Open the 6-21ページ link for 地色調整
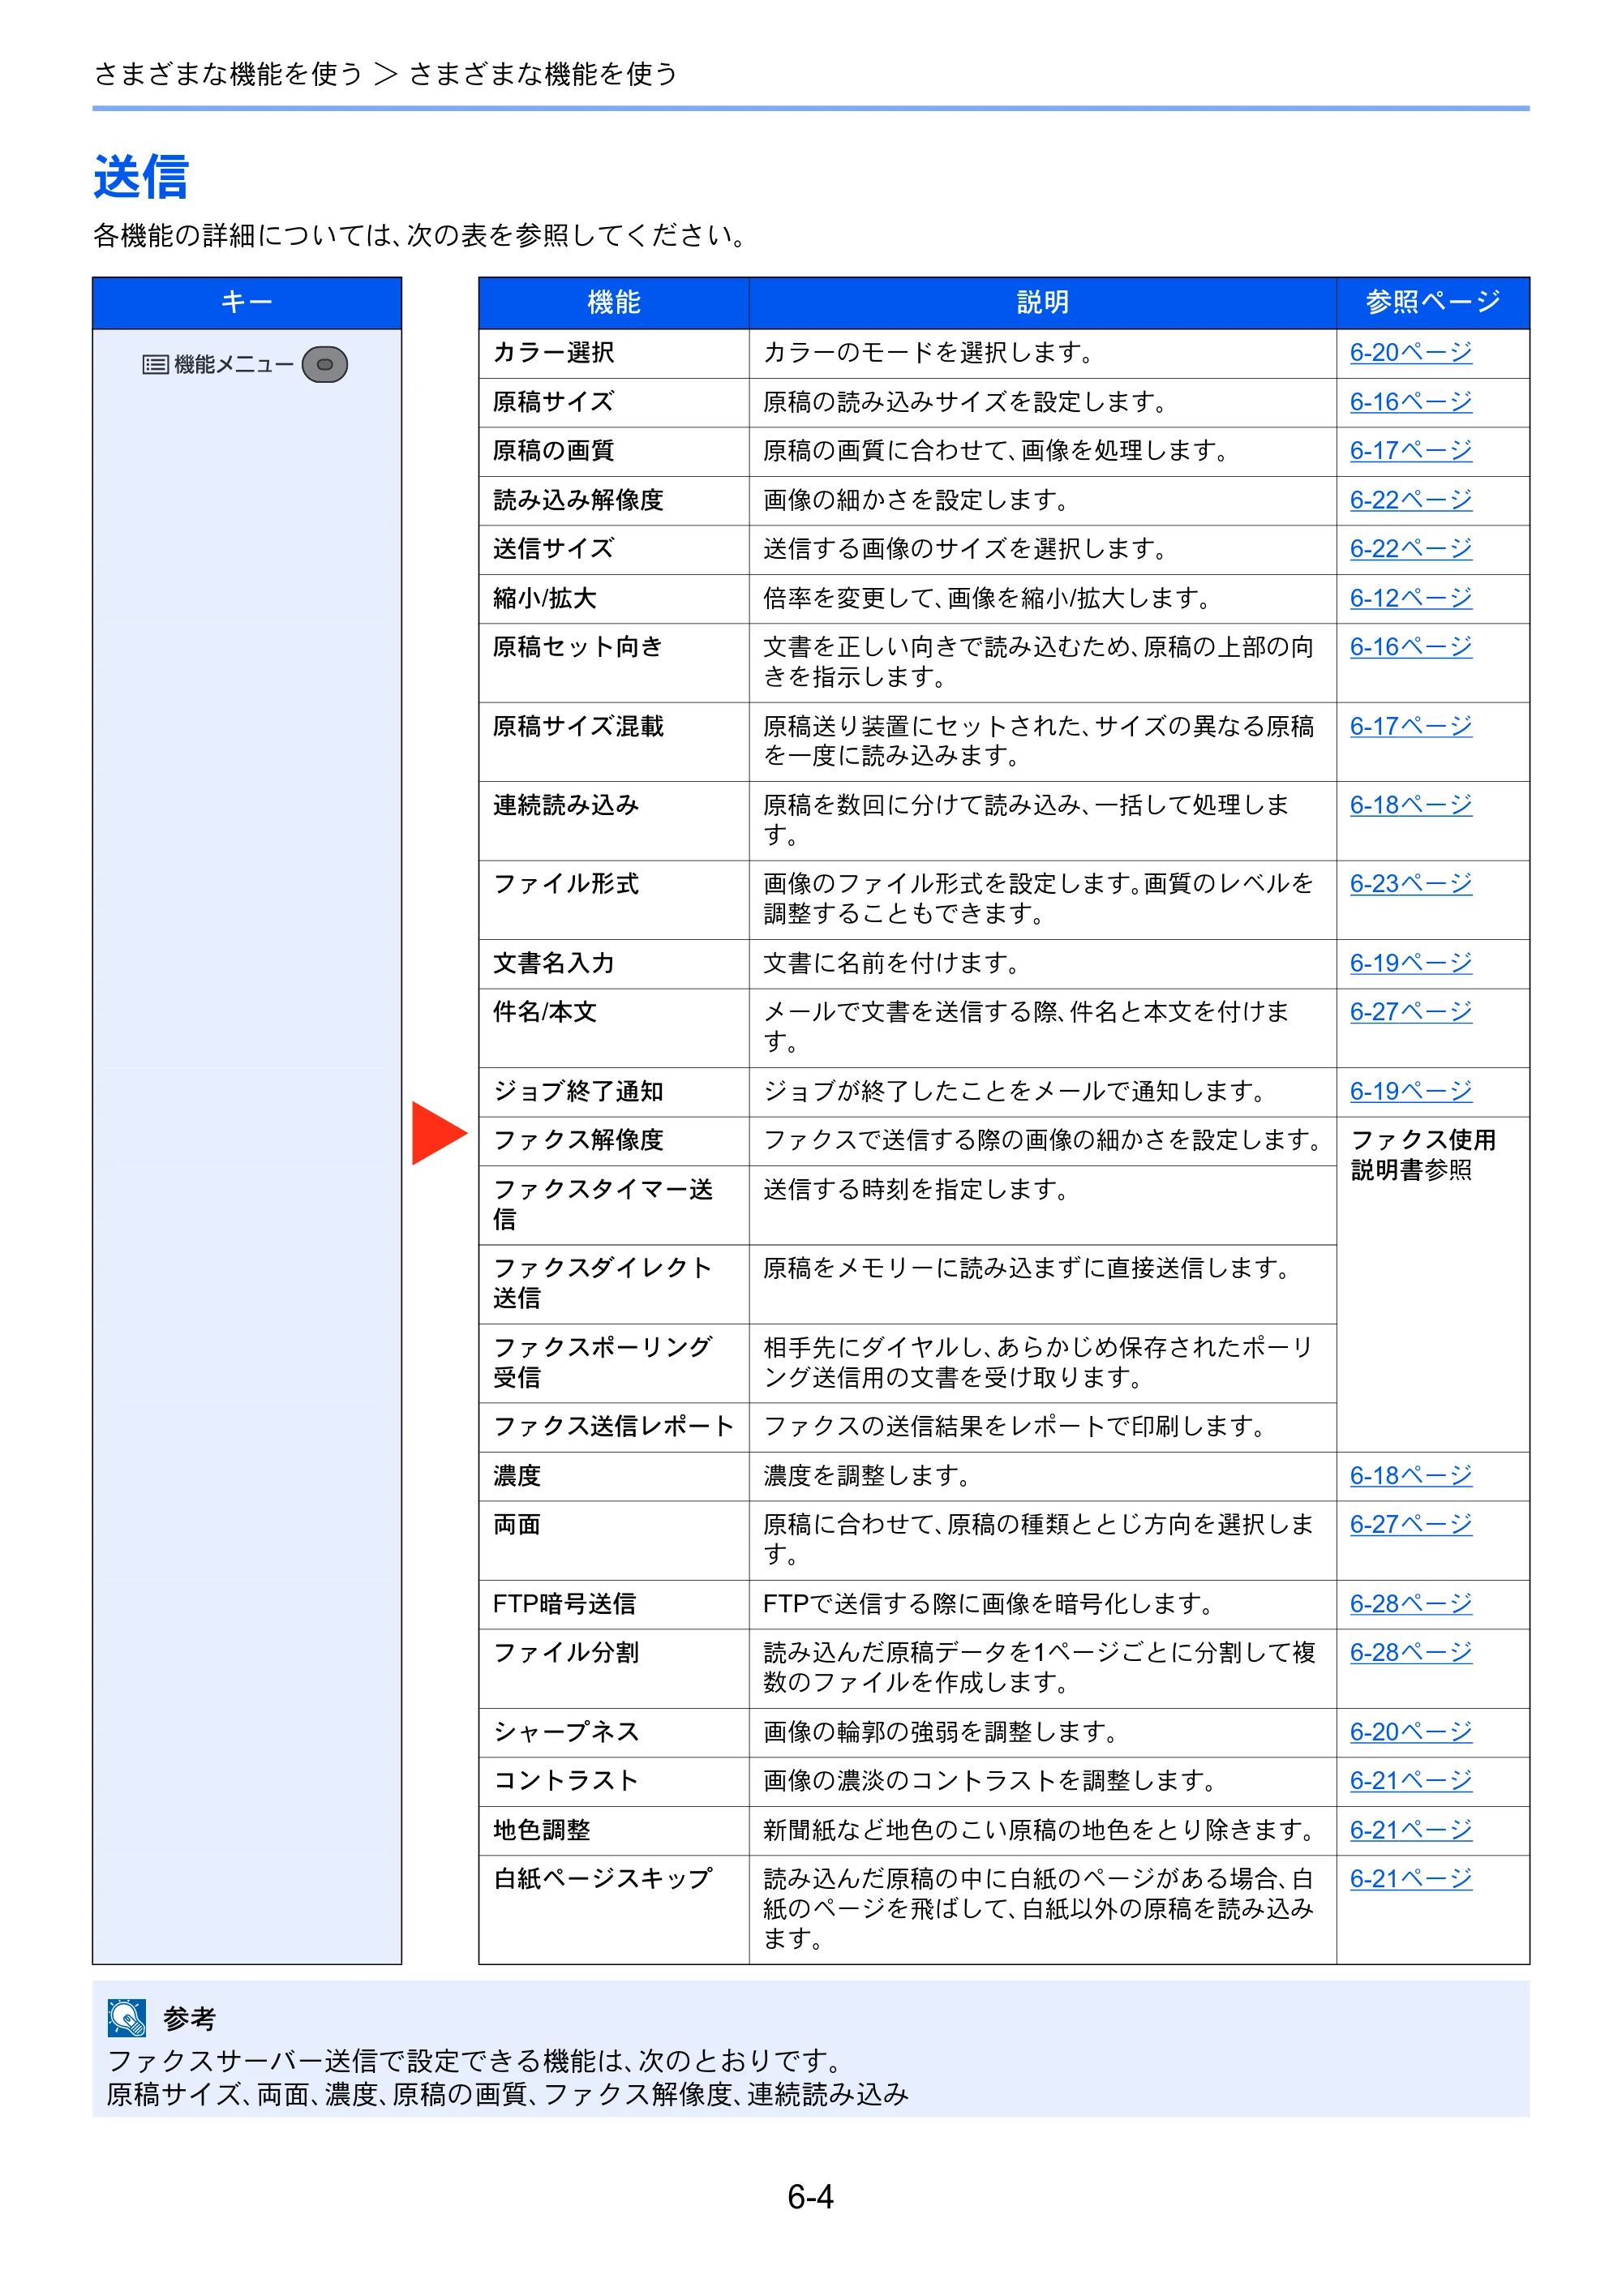This screenshot has height=2296, width=1622. [1411, 1830]
